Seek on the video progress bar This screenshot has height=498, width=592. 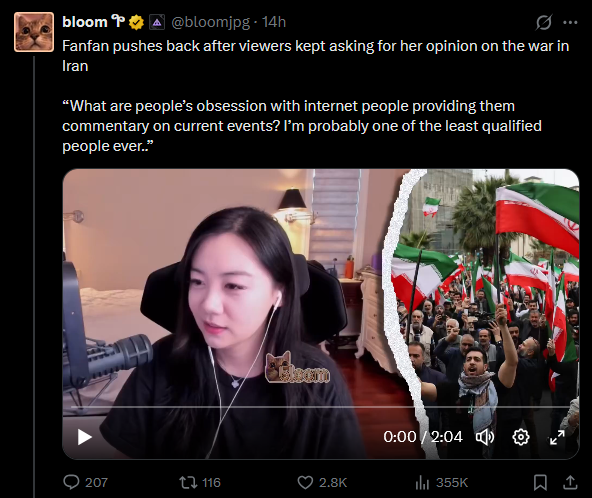321,407
